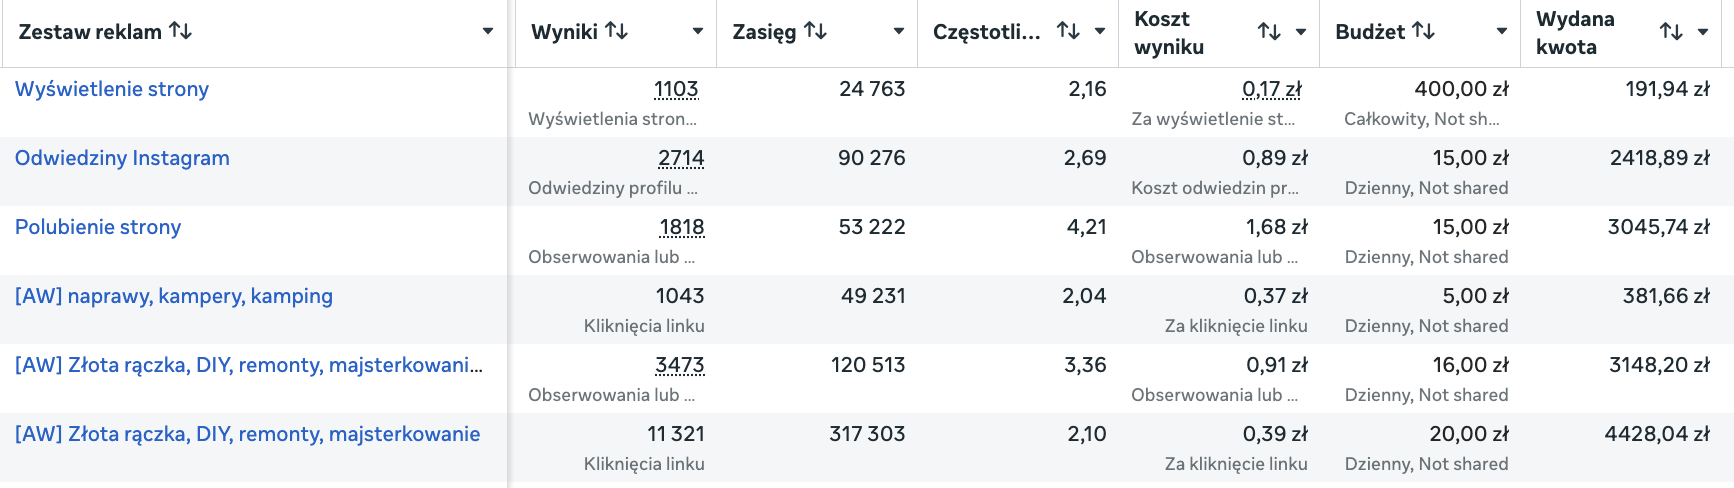Open the Wyświetlenie strony ad set
Viewport: 1734px width, 488px height.
[112, 89]
